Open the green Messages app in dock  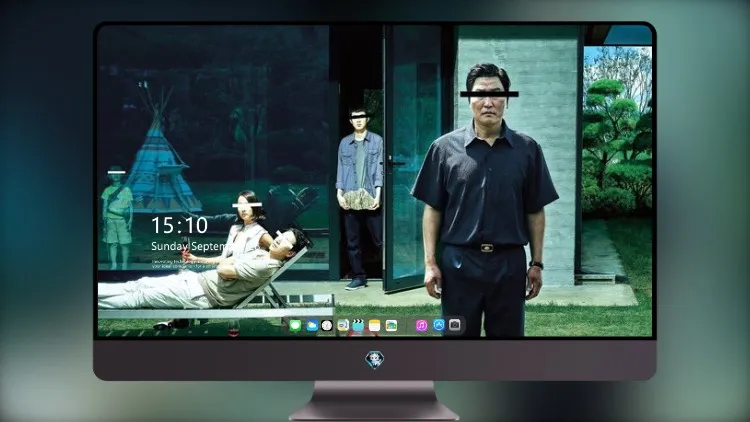(296, 326)
